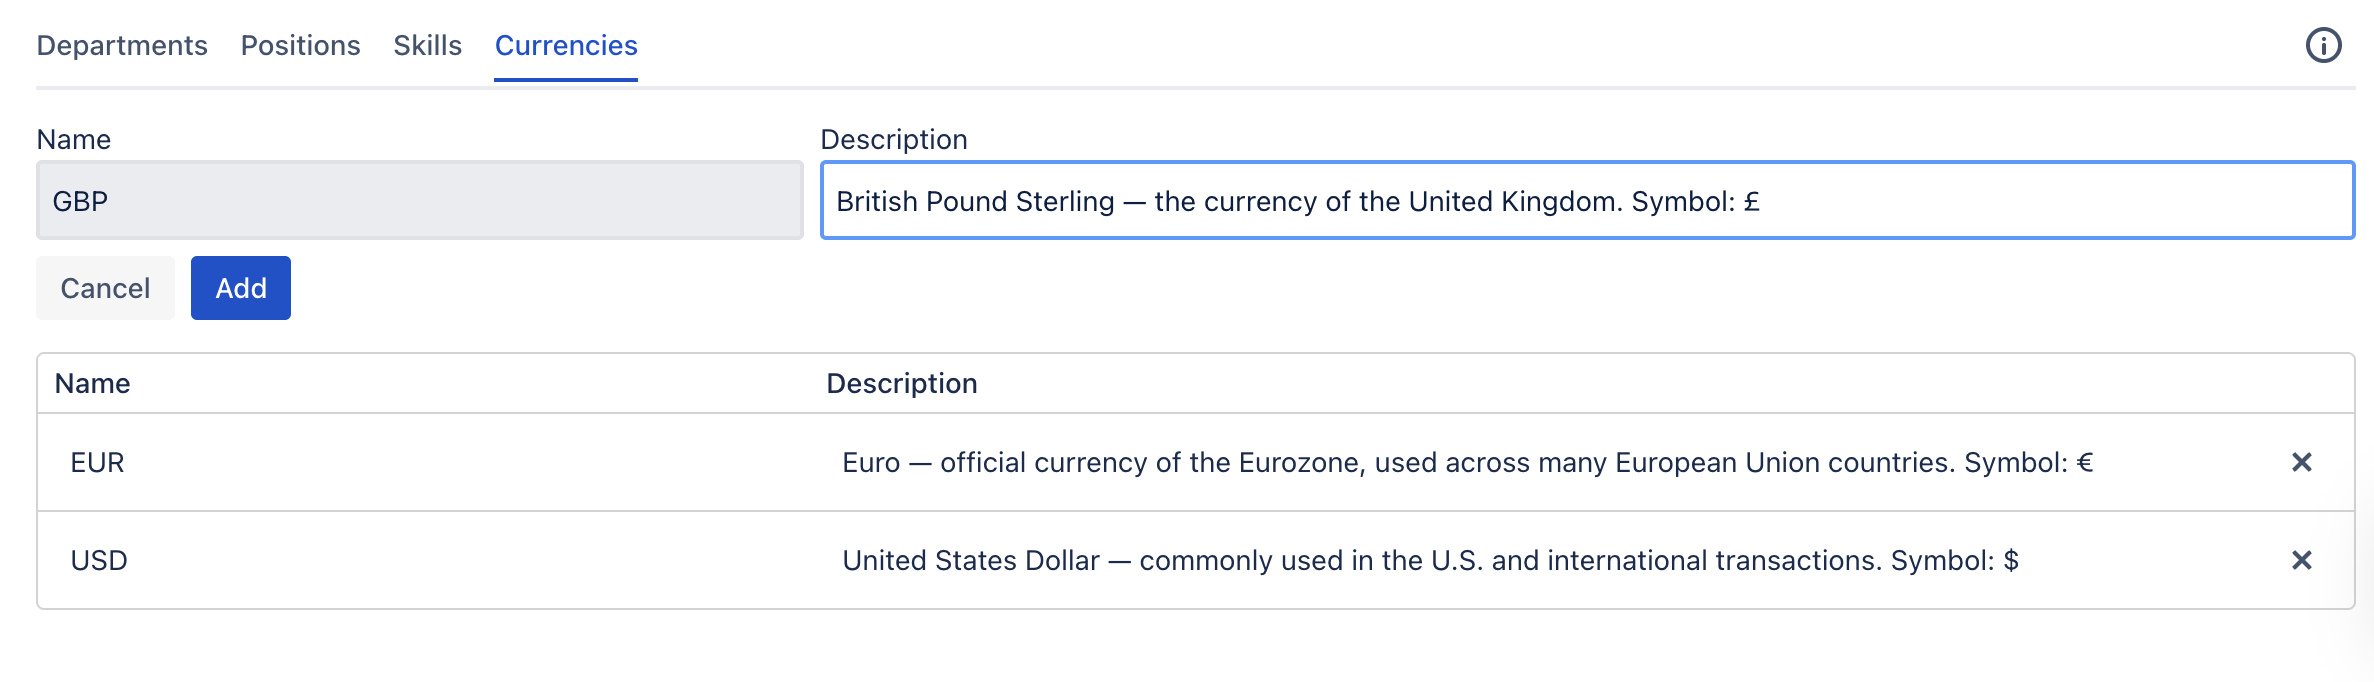2374x682 pixels.
Task: Delete the EUR currency row
Action: point(2301,462)
